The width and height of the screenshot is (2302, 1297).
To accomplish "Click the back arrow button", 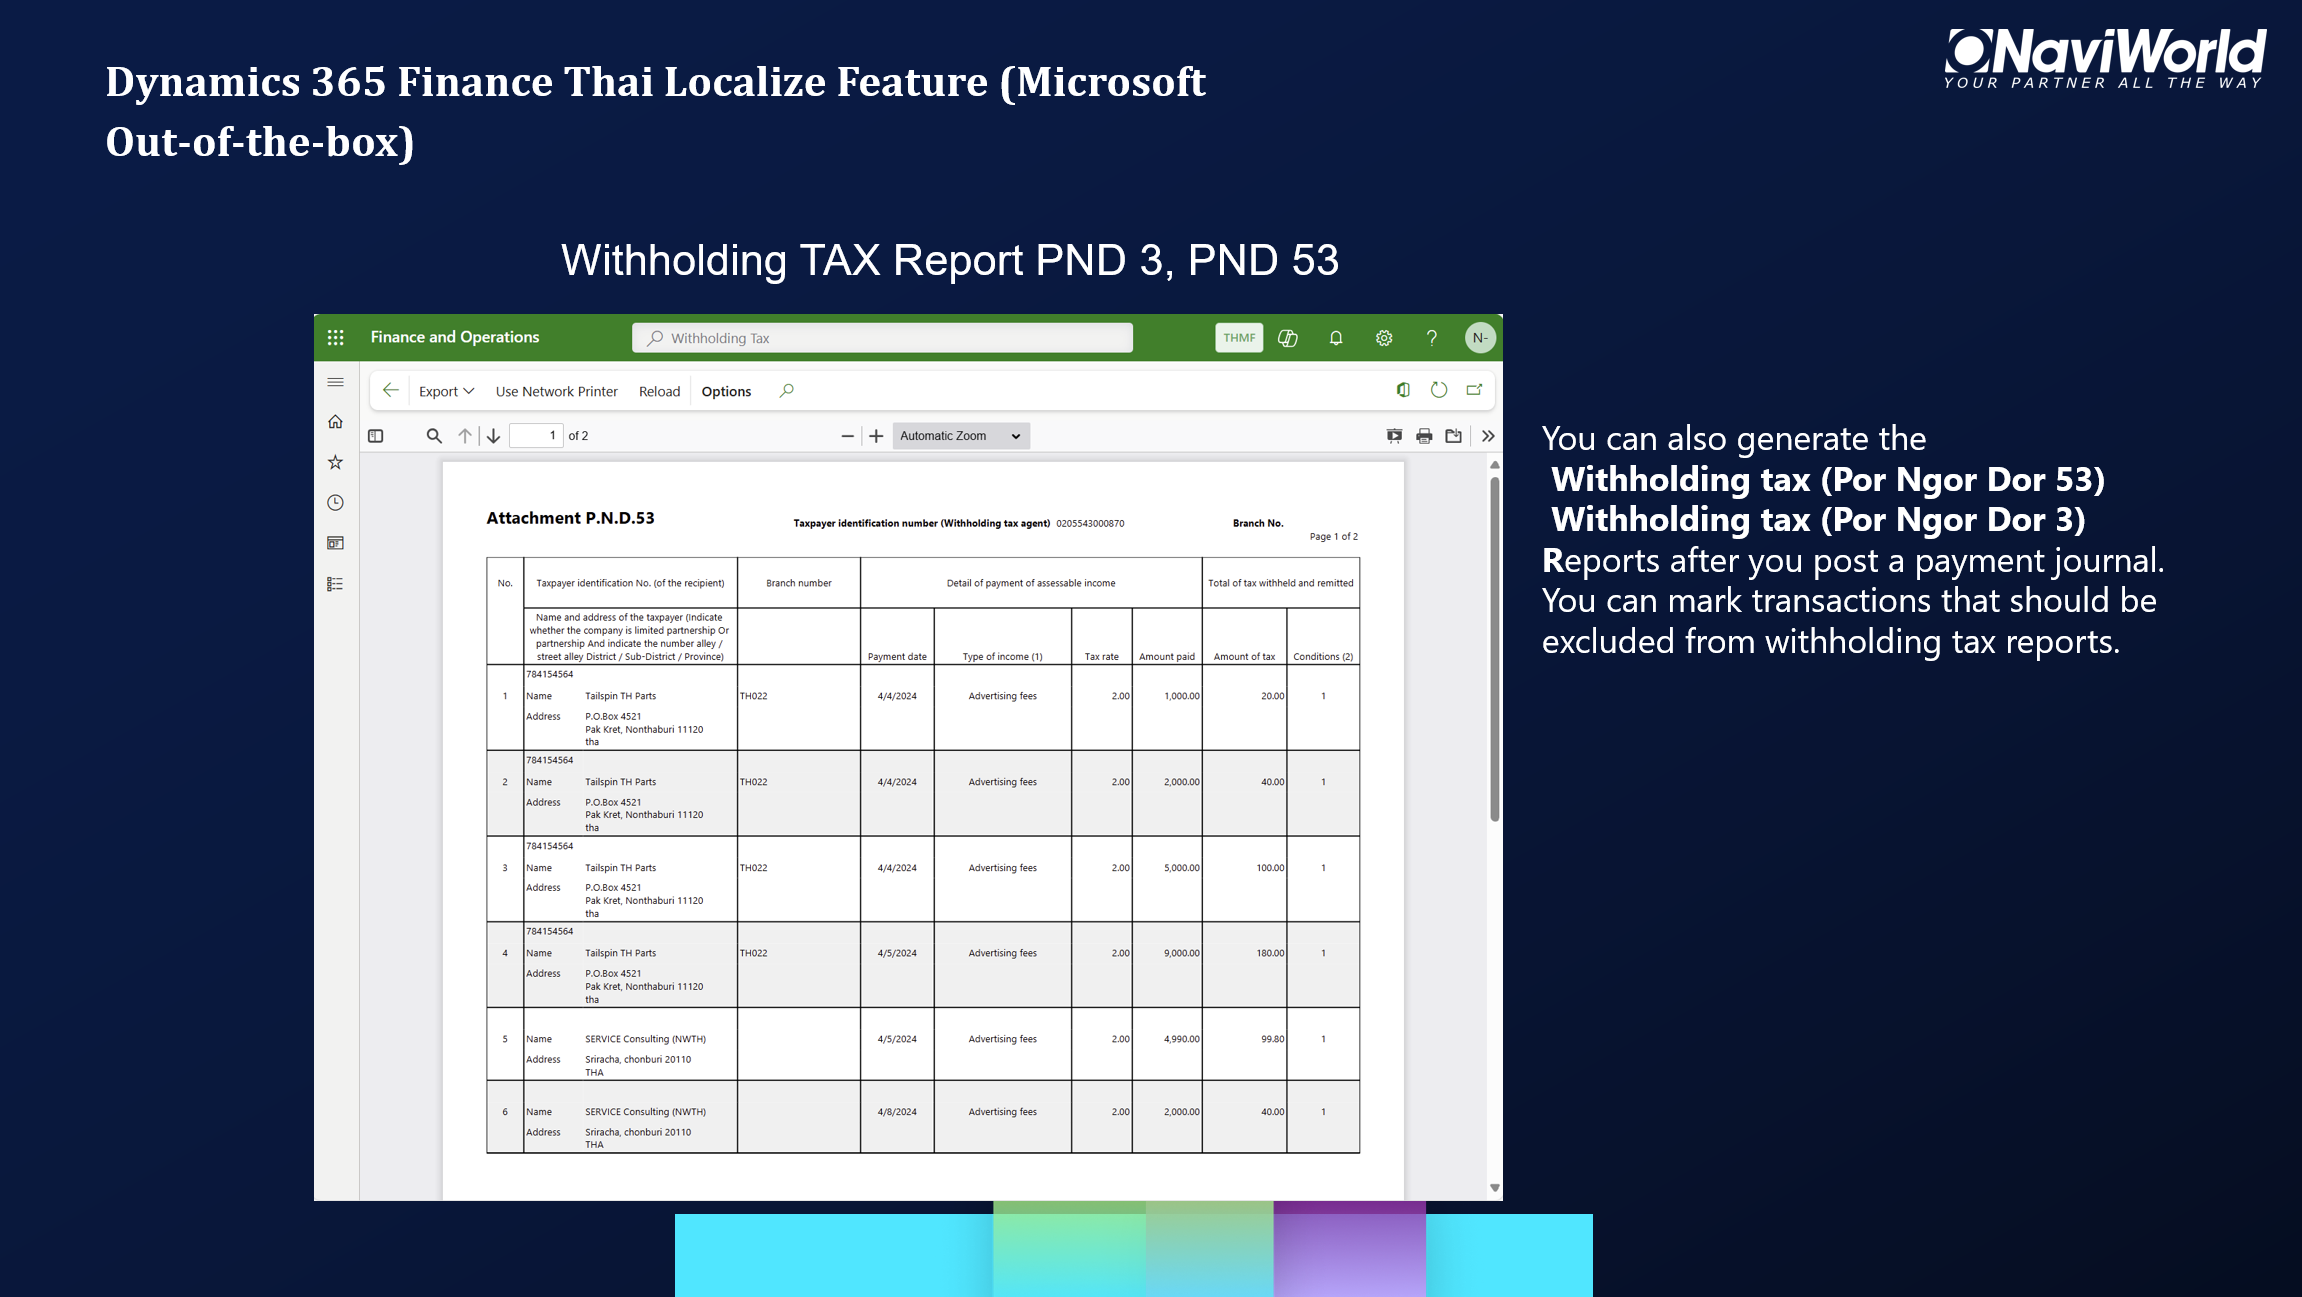I will pyautogui.click(x=391, y=391).
